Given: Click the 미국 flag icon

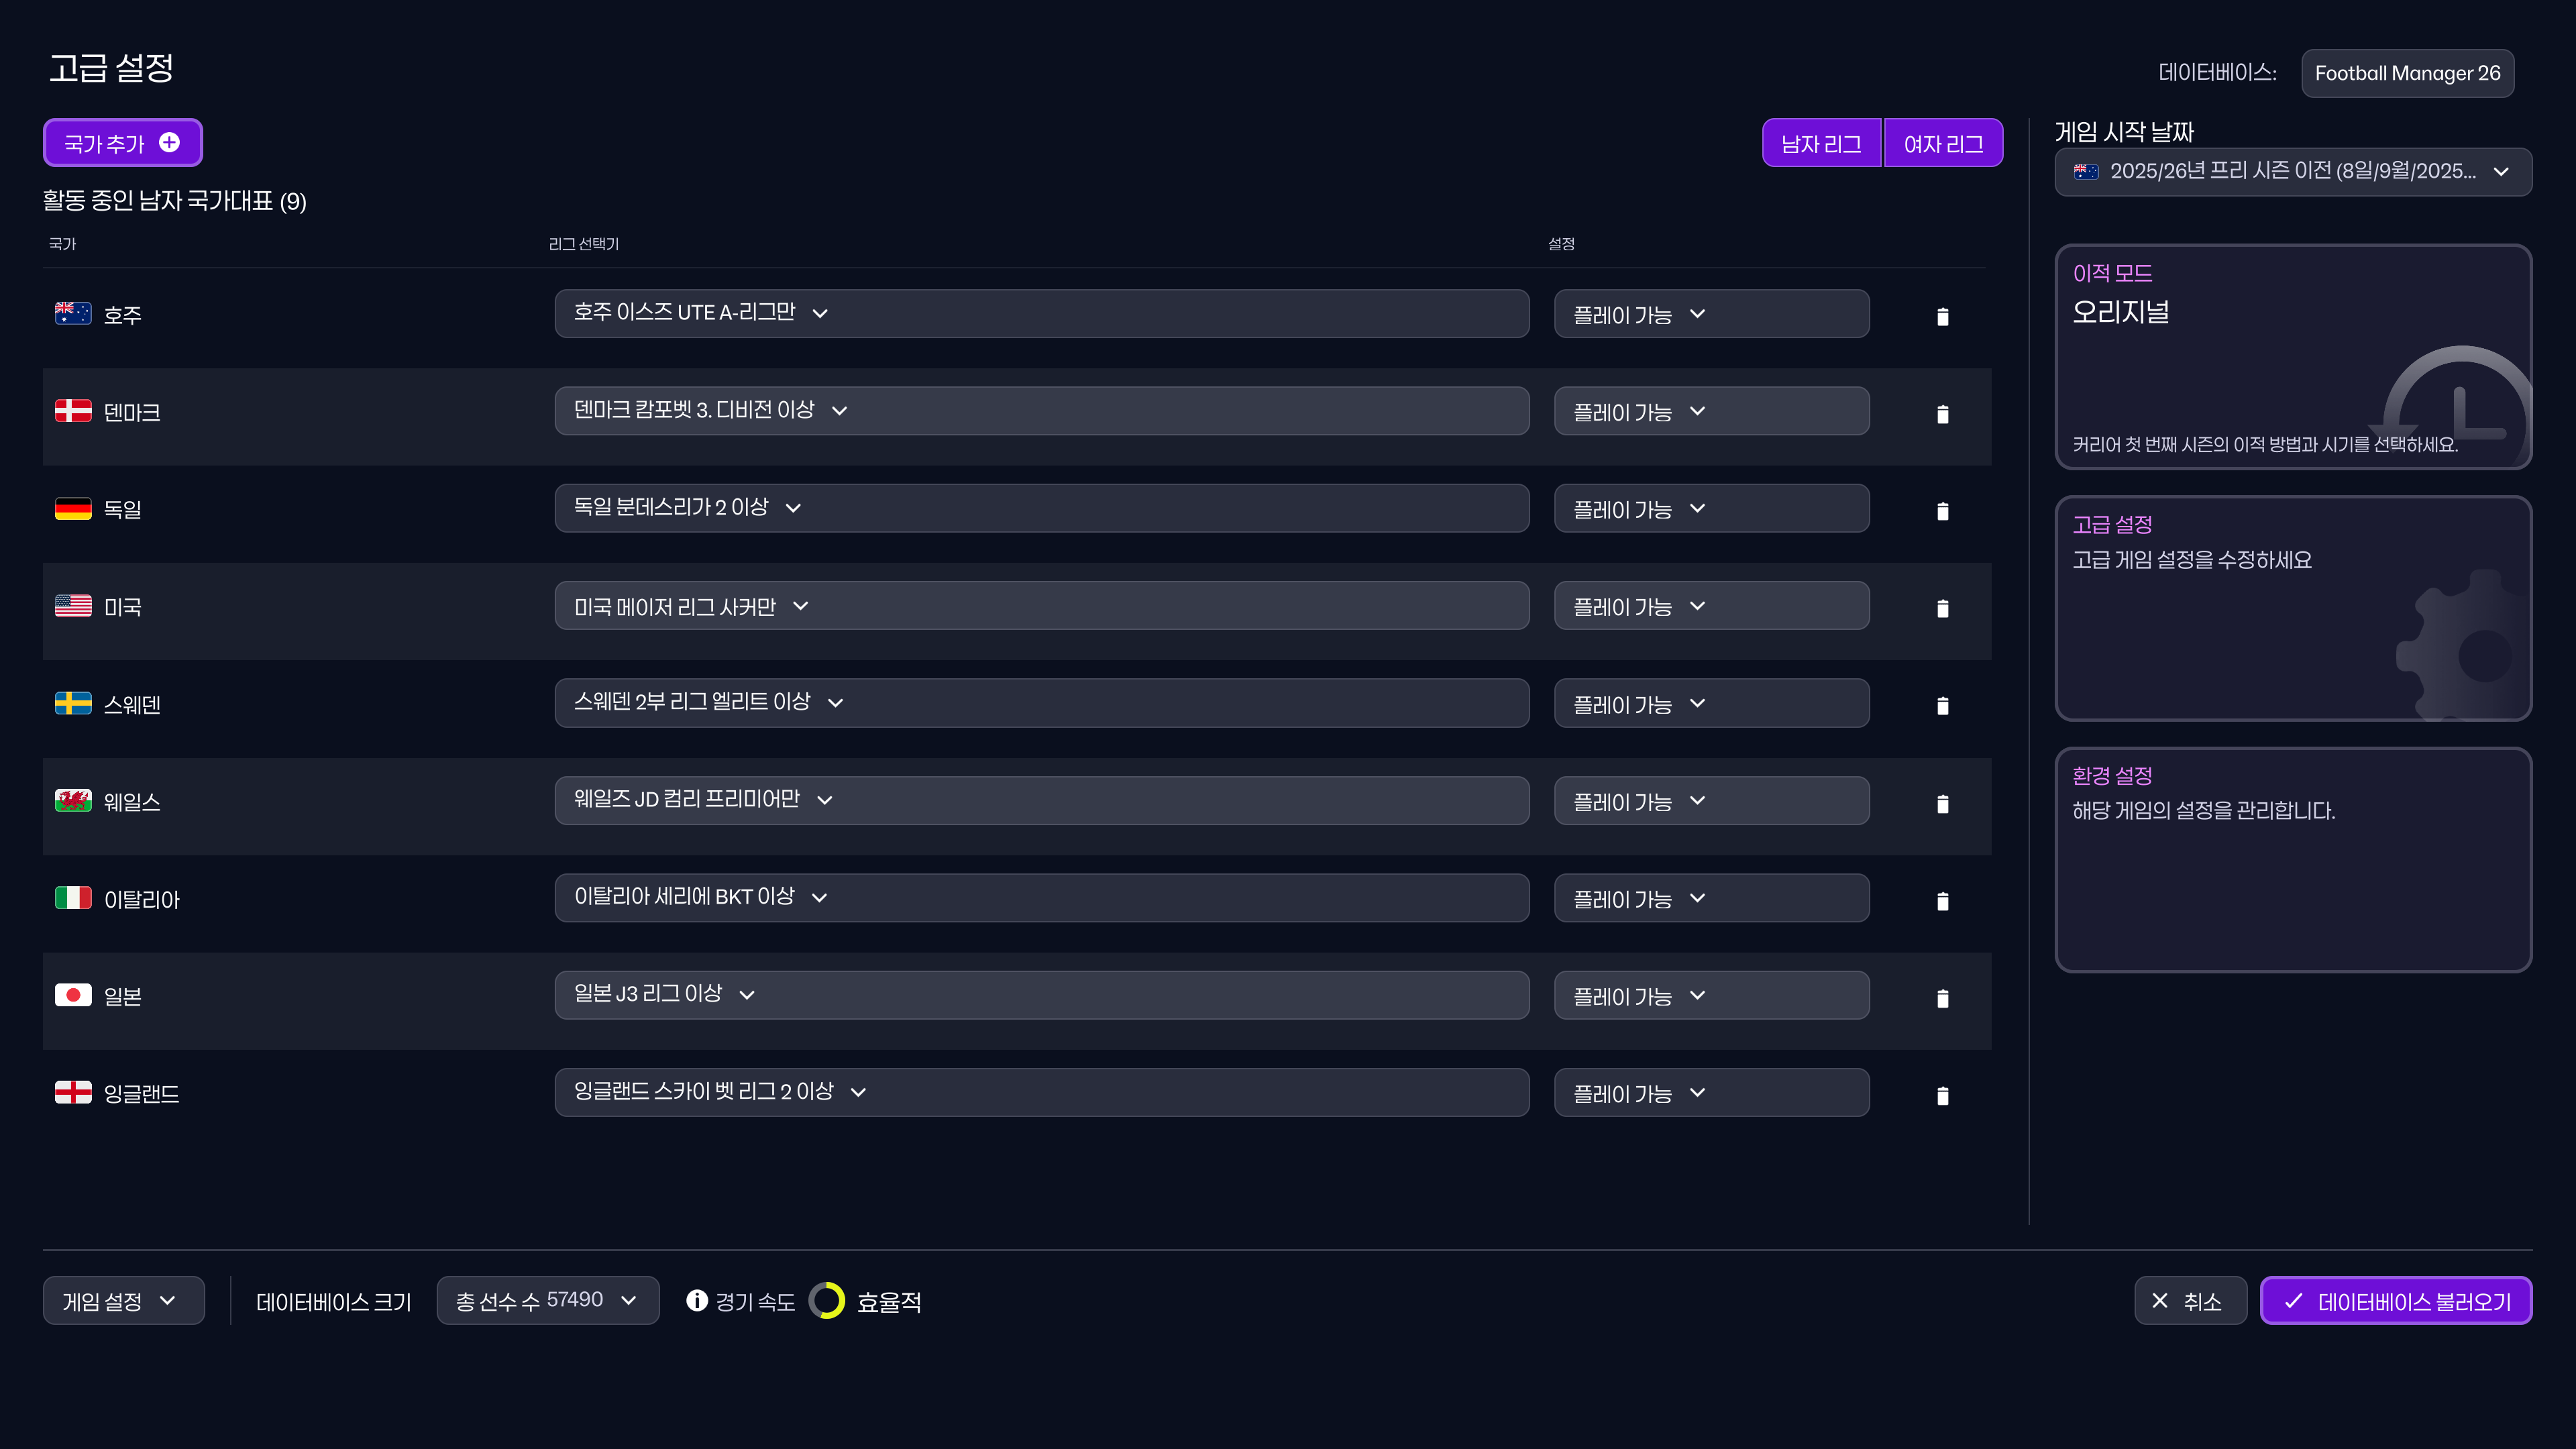Looking at the screenshot, I should pyautogui.click(x=73, y=605).
